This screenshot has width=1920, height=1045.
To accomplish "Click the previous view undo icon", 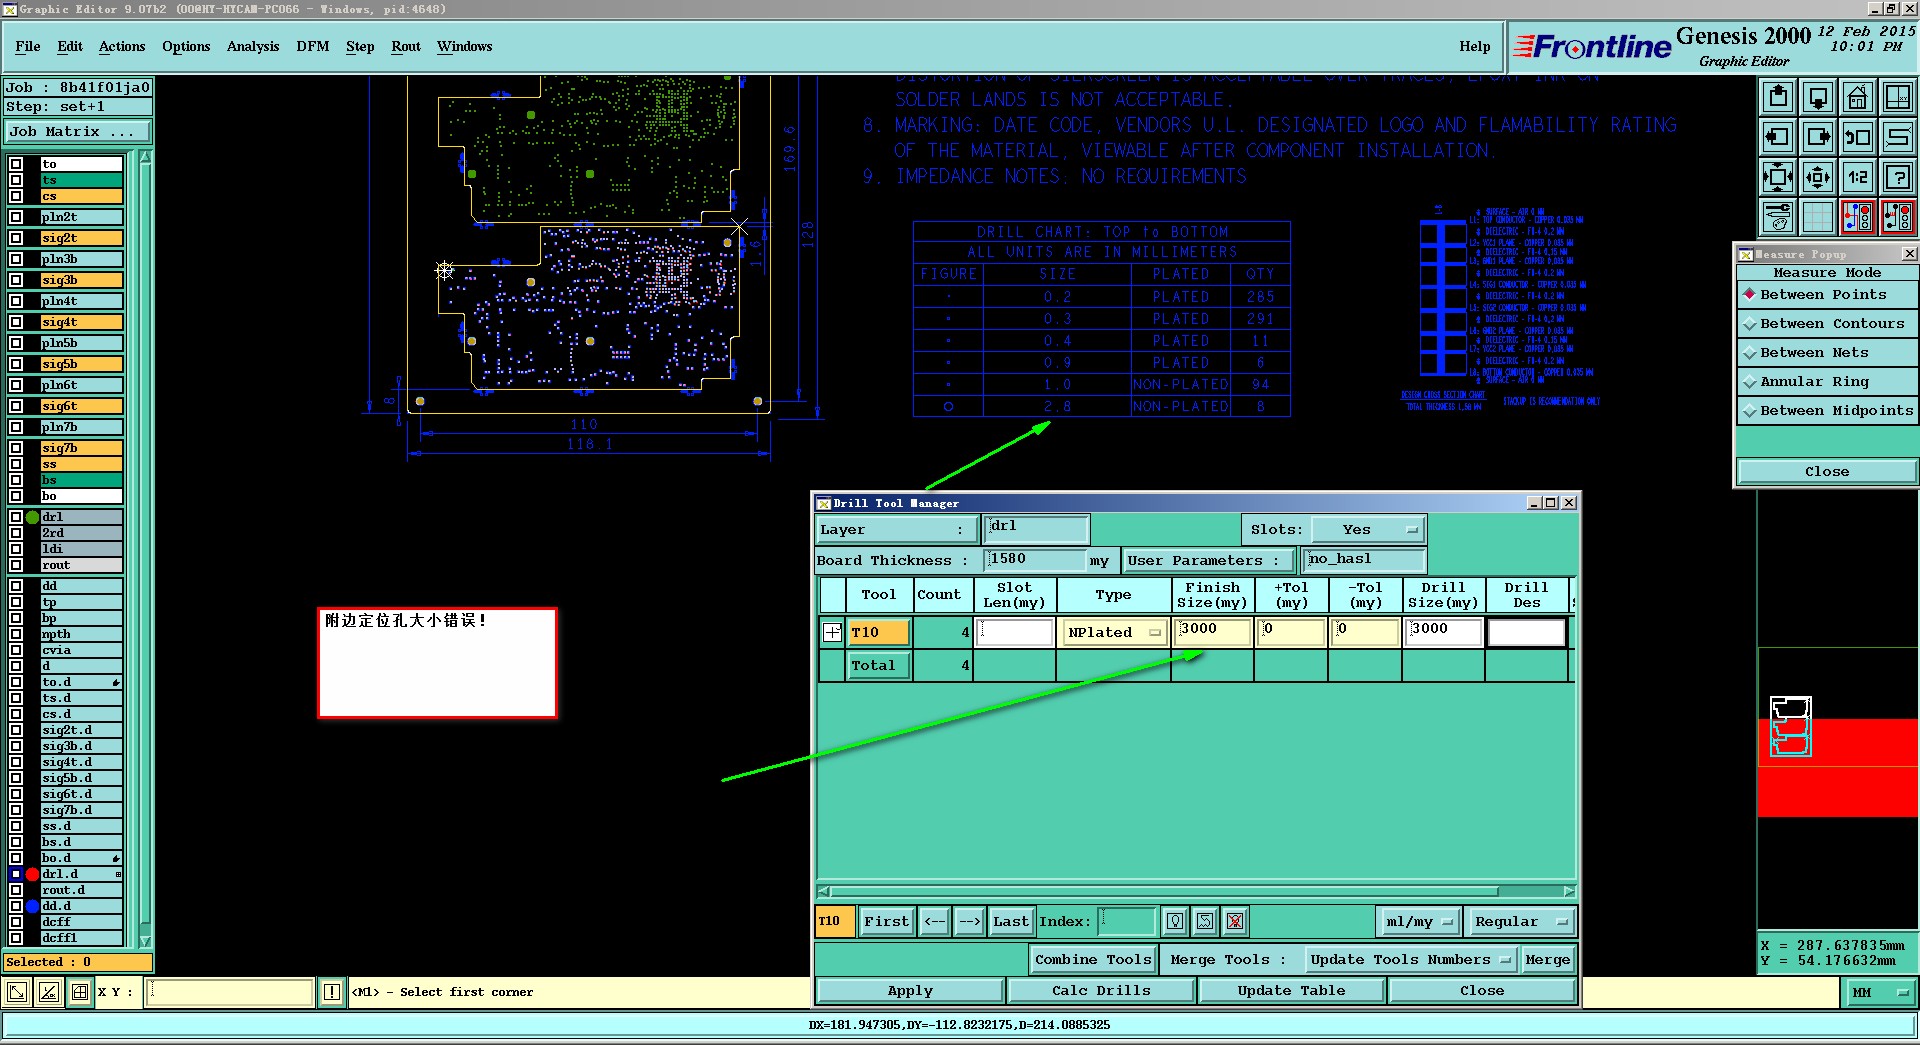I will (1858, 137).
